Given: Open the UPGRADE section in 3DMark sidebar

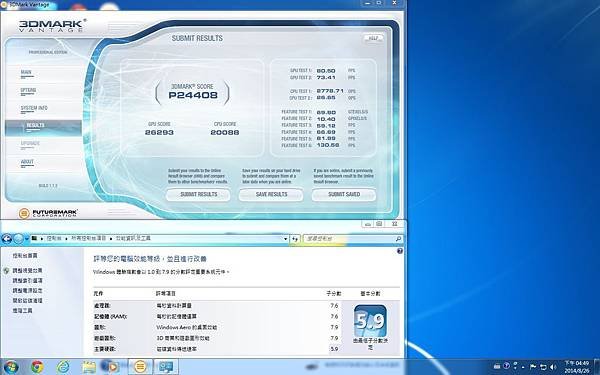Looking at the screenshot, I should click(30, 143).
